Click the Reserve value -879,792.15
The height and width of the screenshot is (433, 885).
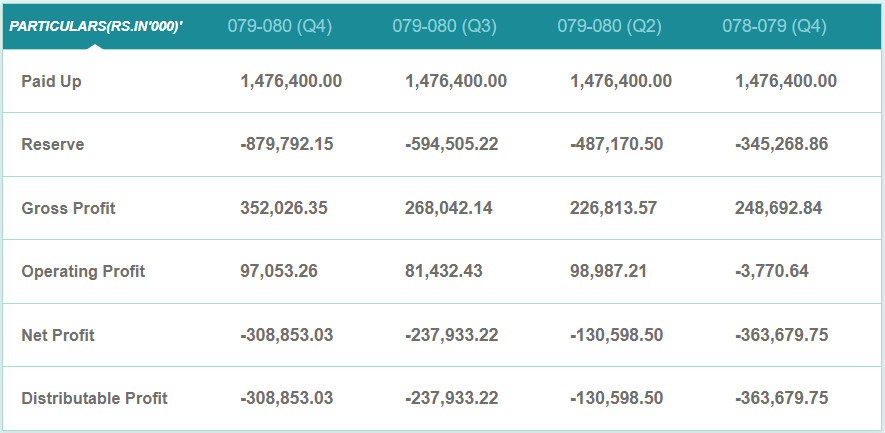pyautogui.click(x=287, y=144)
